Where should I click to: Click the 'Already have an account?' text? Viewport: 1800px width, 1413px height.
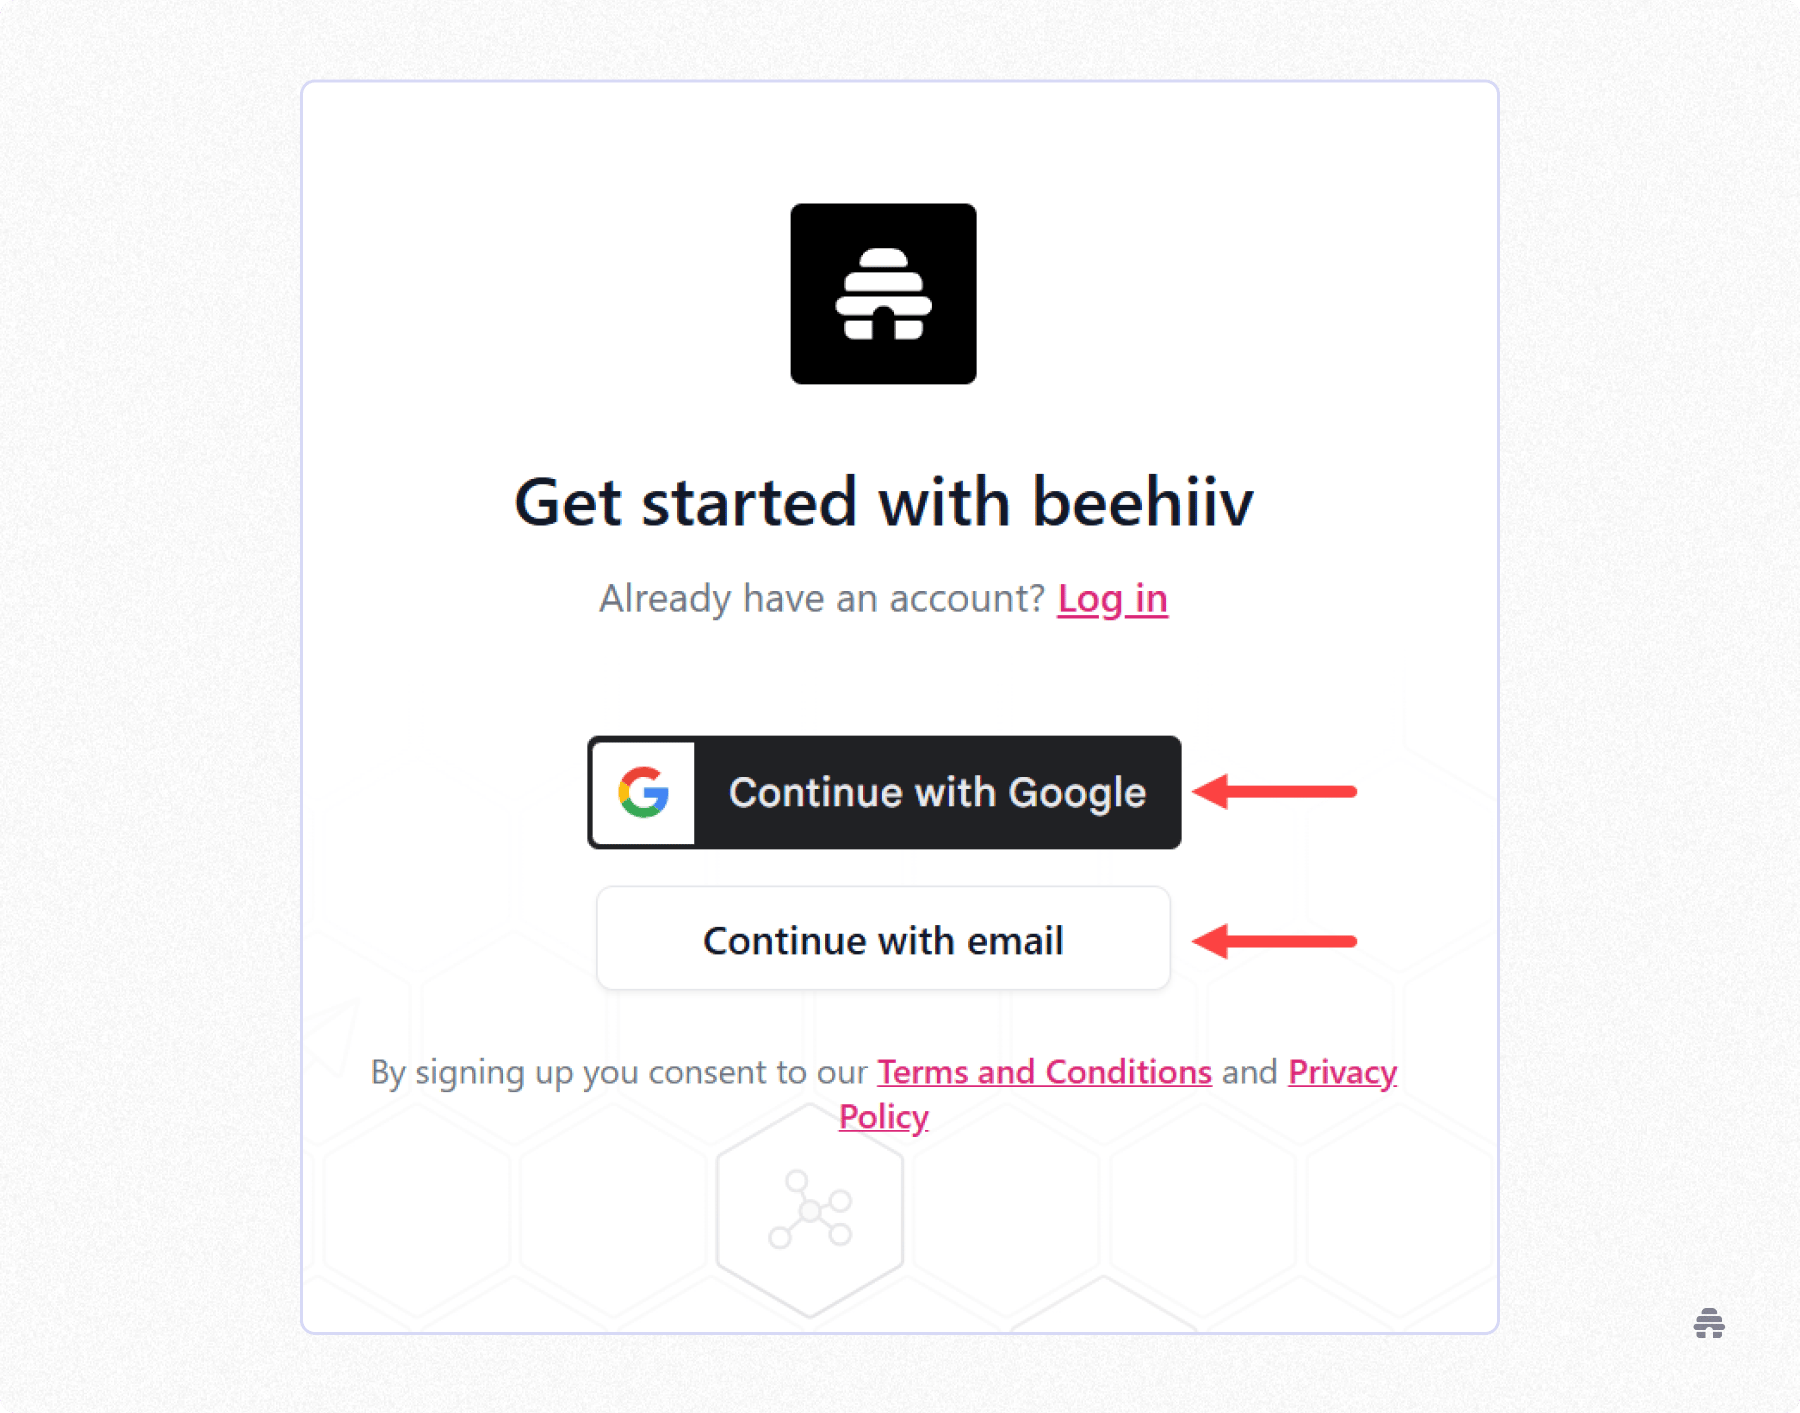(x=822, y=598)
